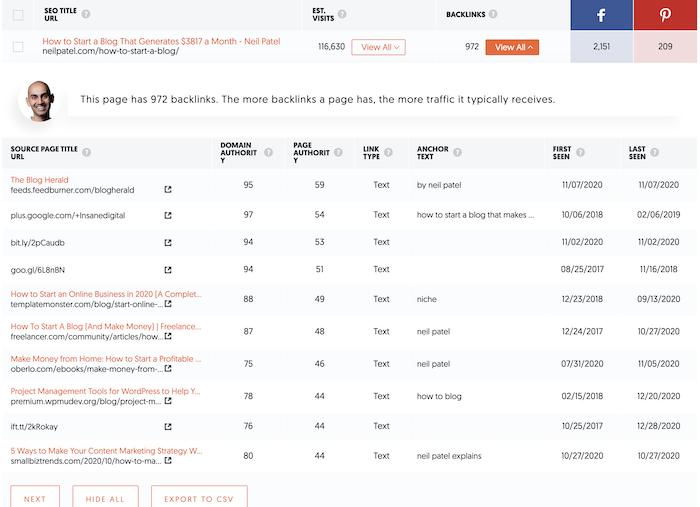Click the Facebook shares column icon
The height and width of the screenshot is (507, 700).
(x=601, y=15)
